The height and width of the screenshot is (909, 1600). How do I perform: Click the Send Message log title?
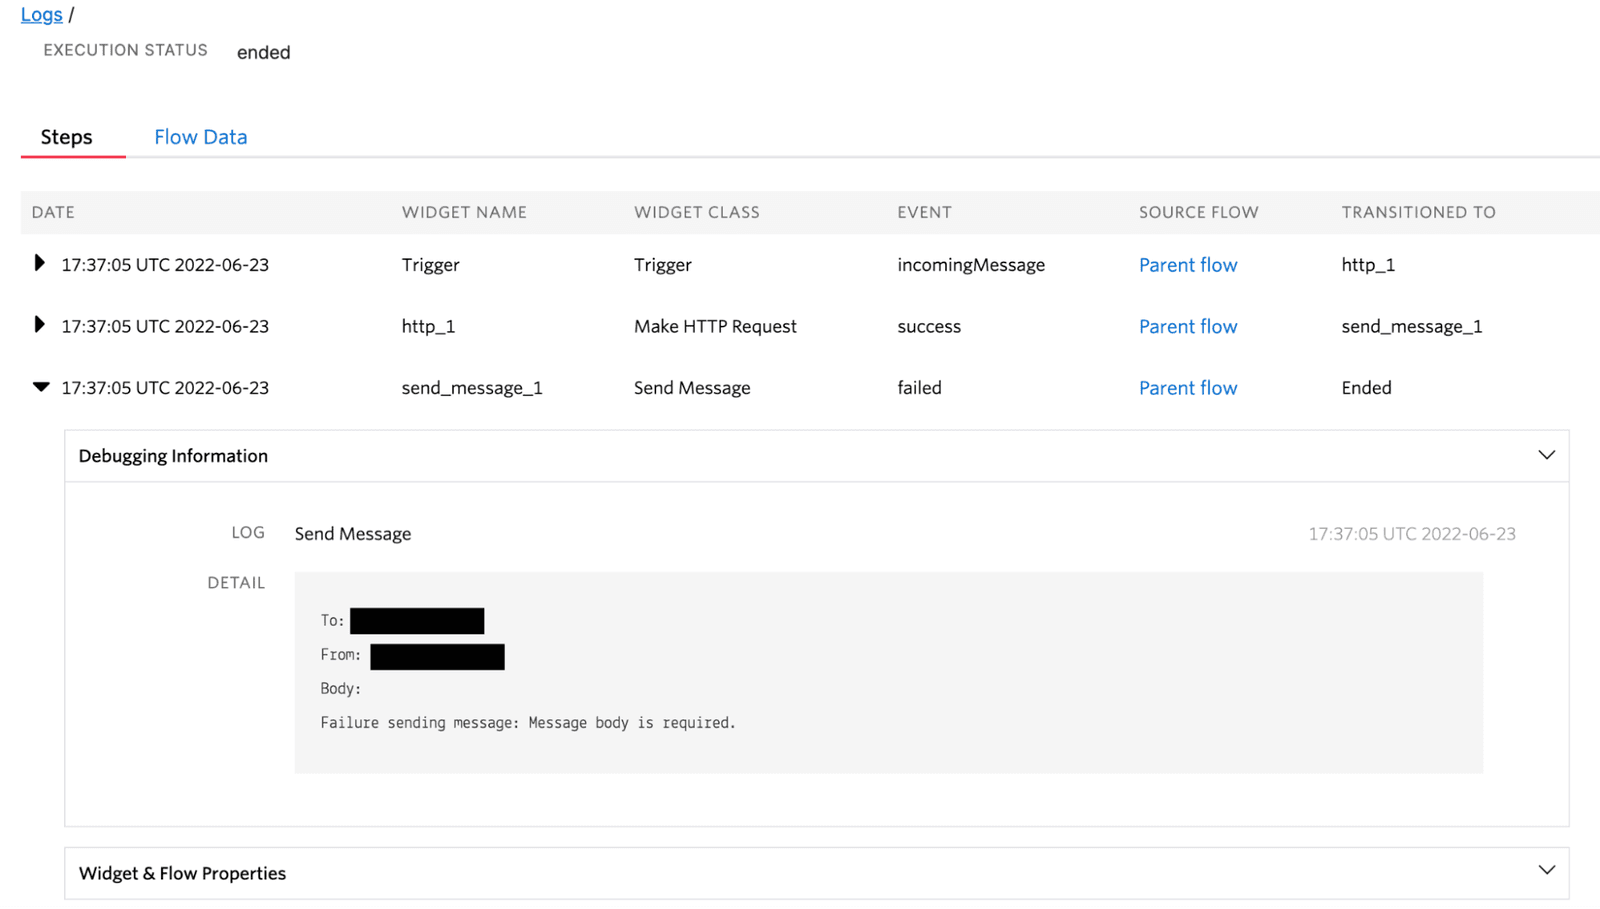tap(352, 533)
